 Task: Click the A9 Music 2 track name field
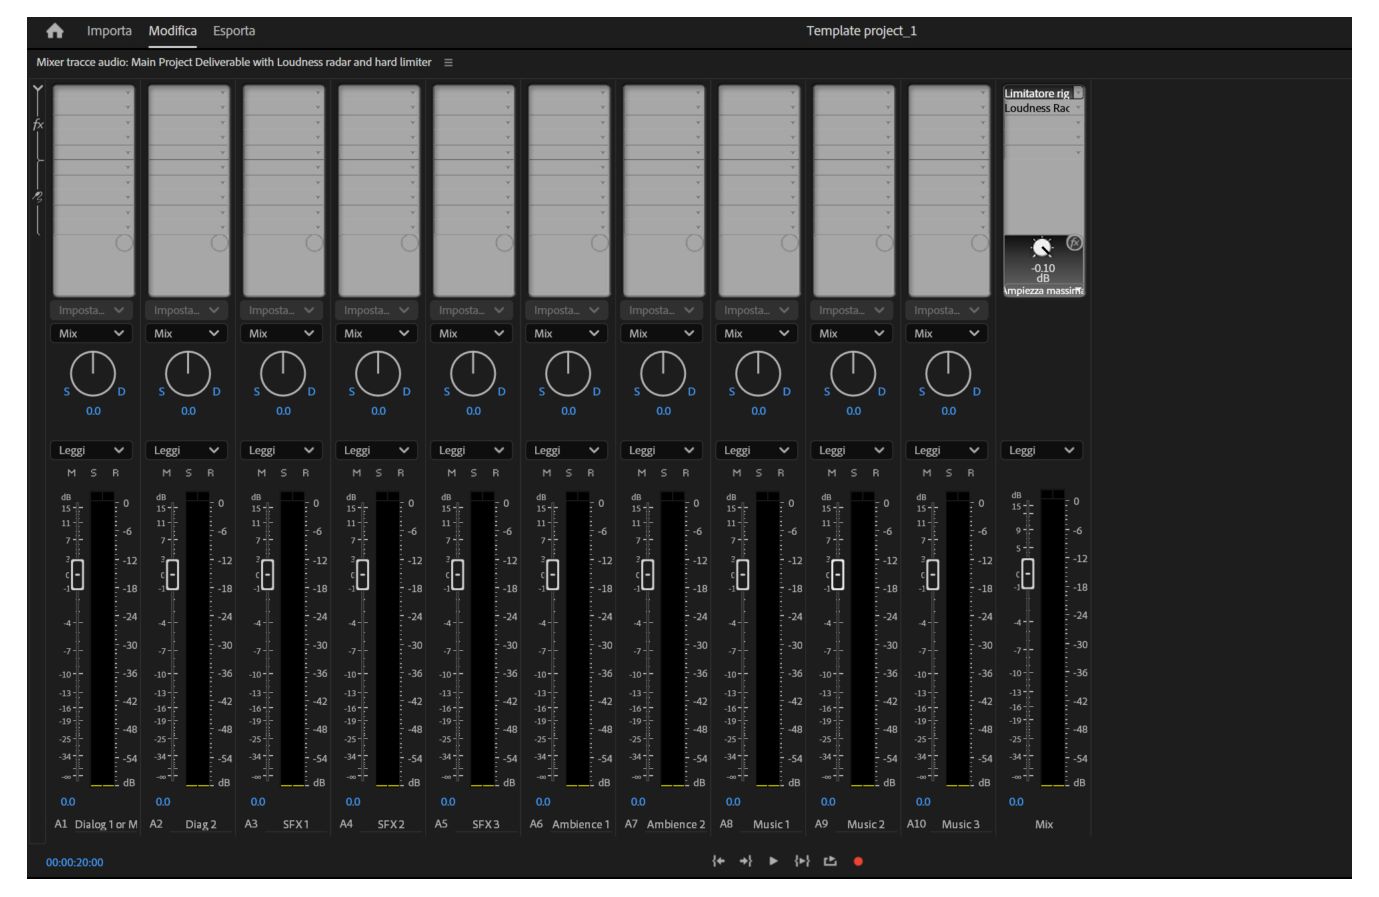click(x=866, y=824)
